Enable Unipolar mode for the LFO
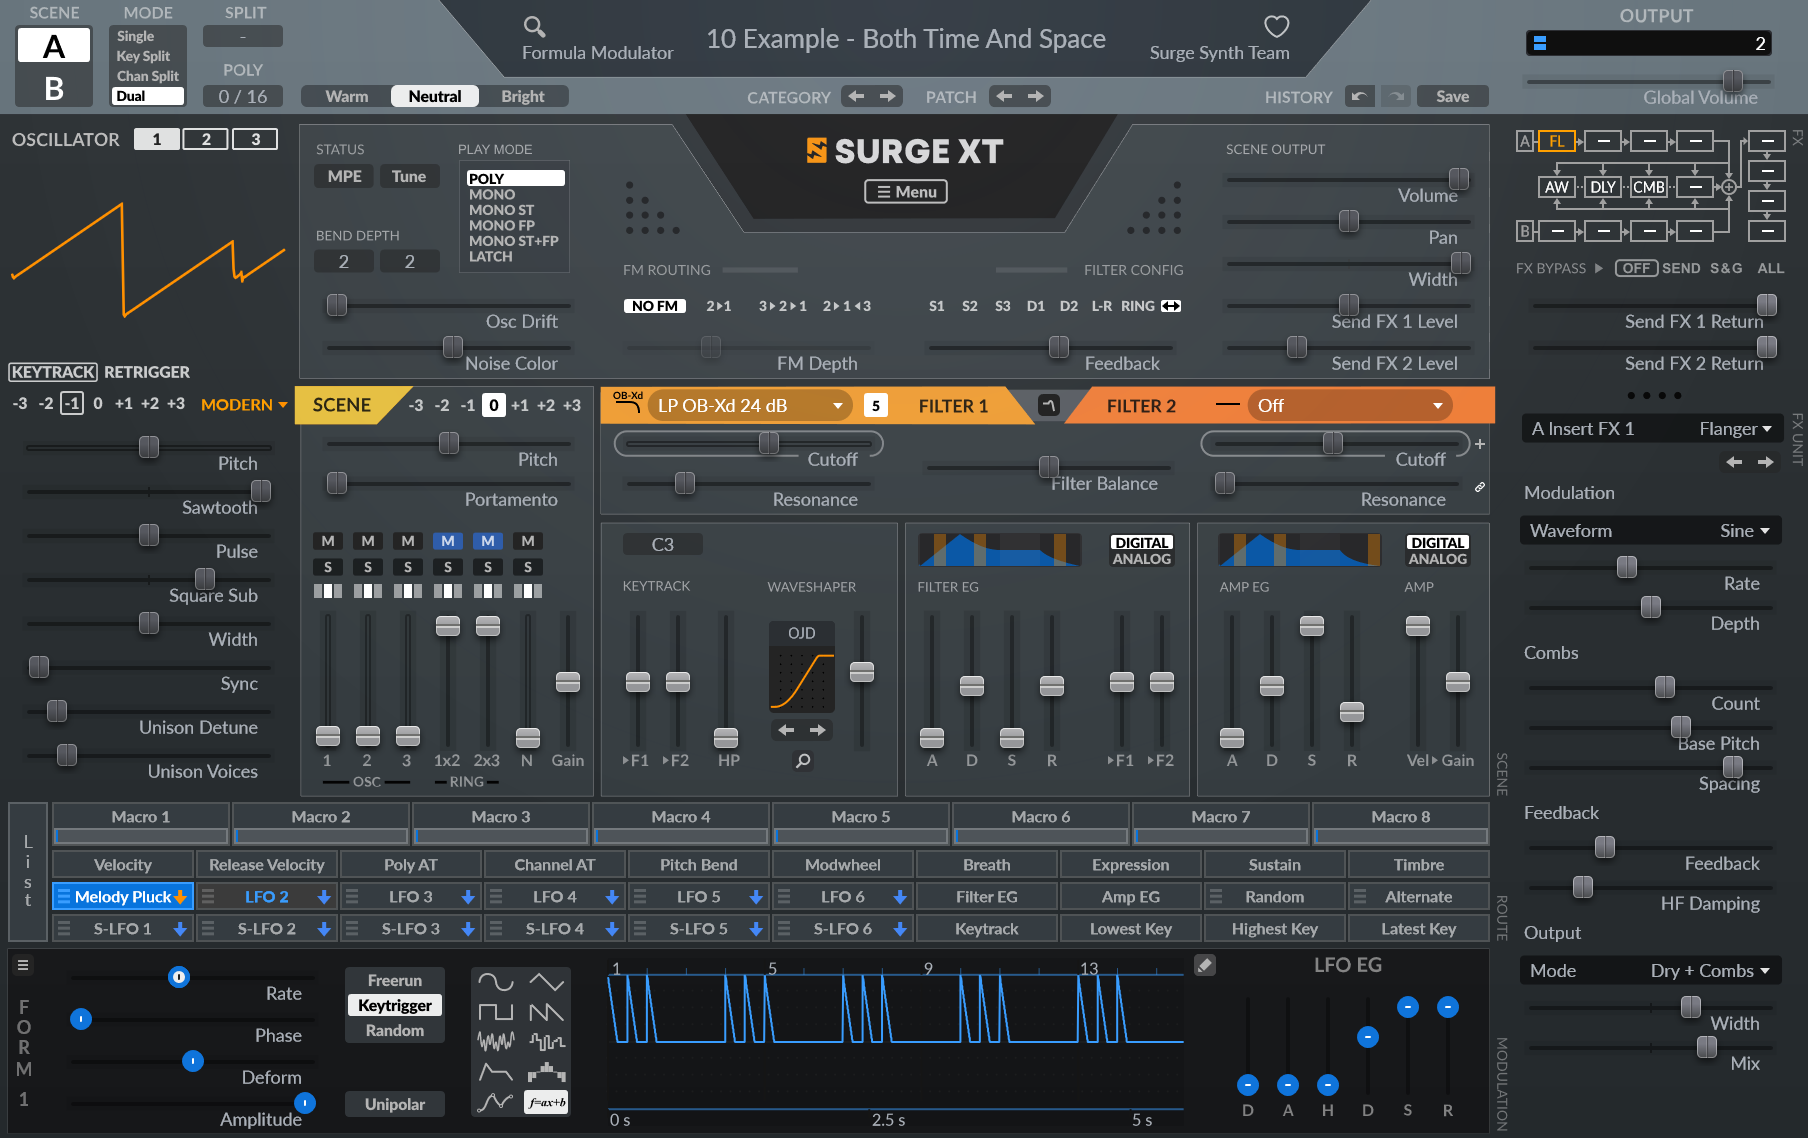The image size is (1808, 1138). (394, 1104)
